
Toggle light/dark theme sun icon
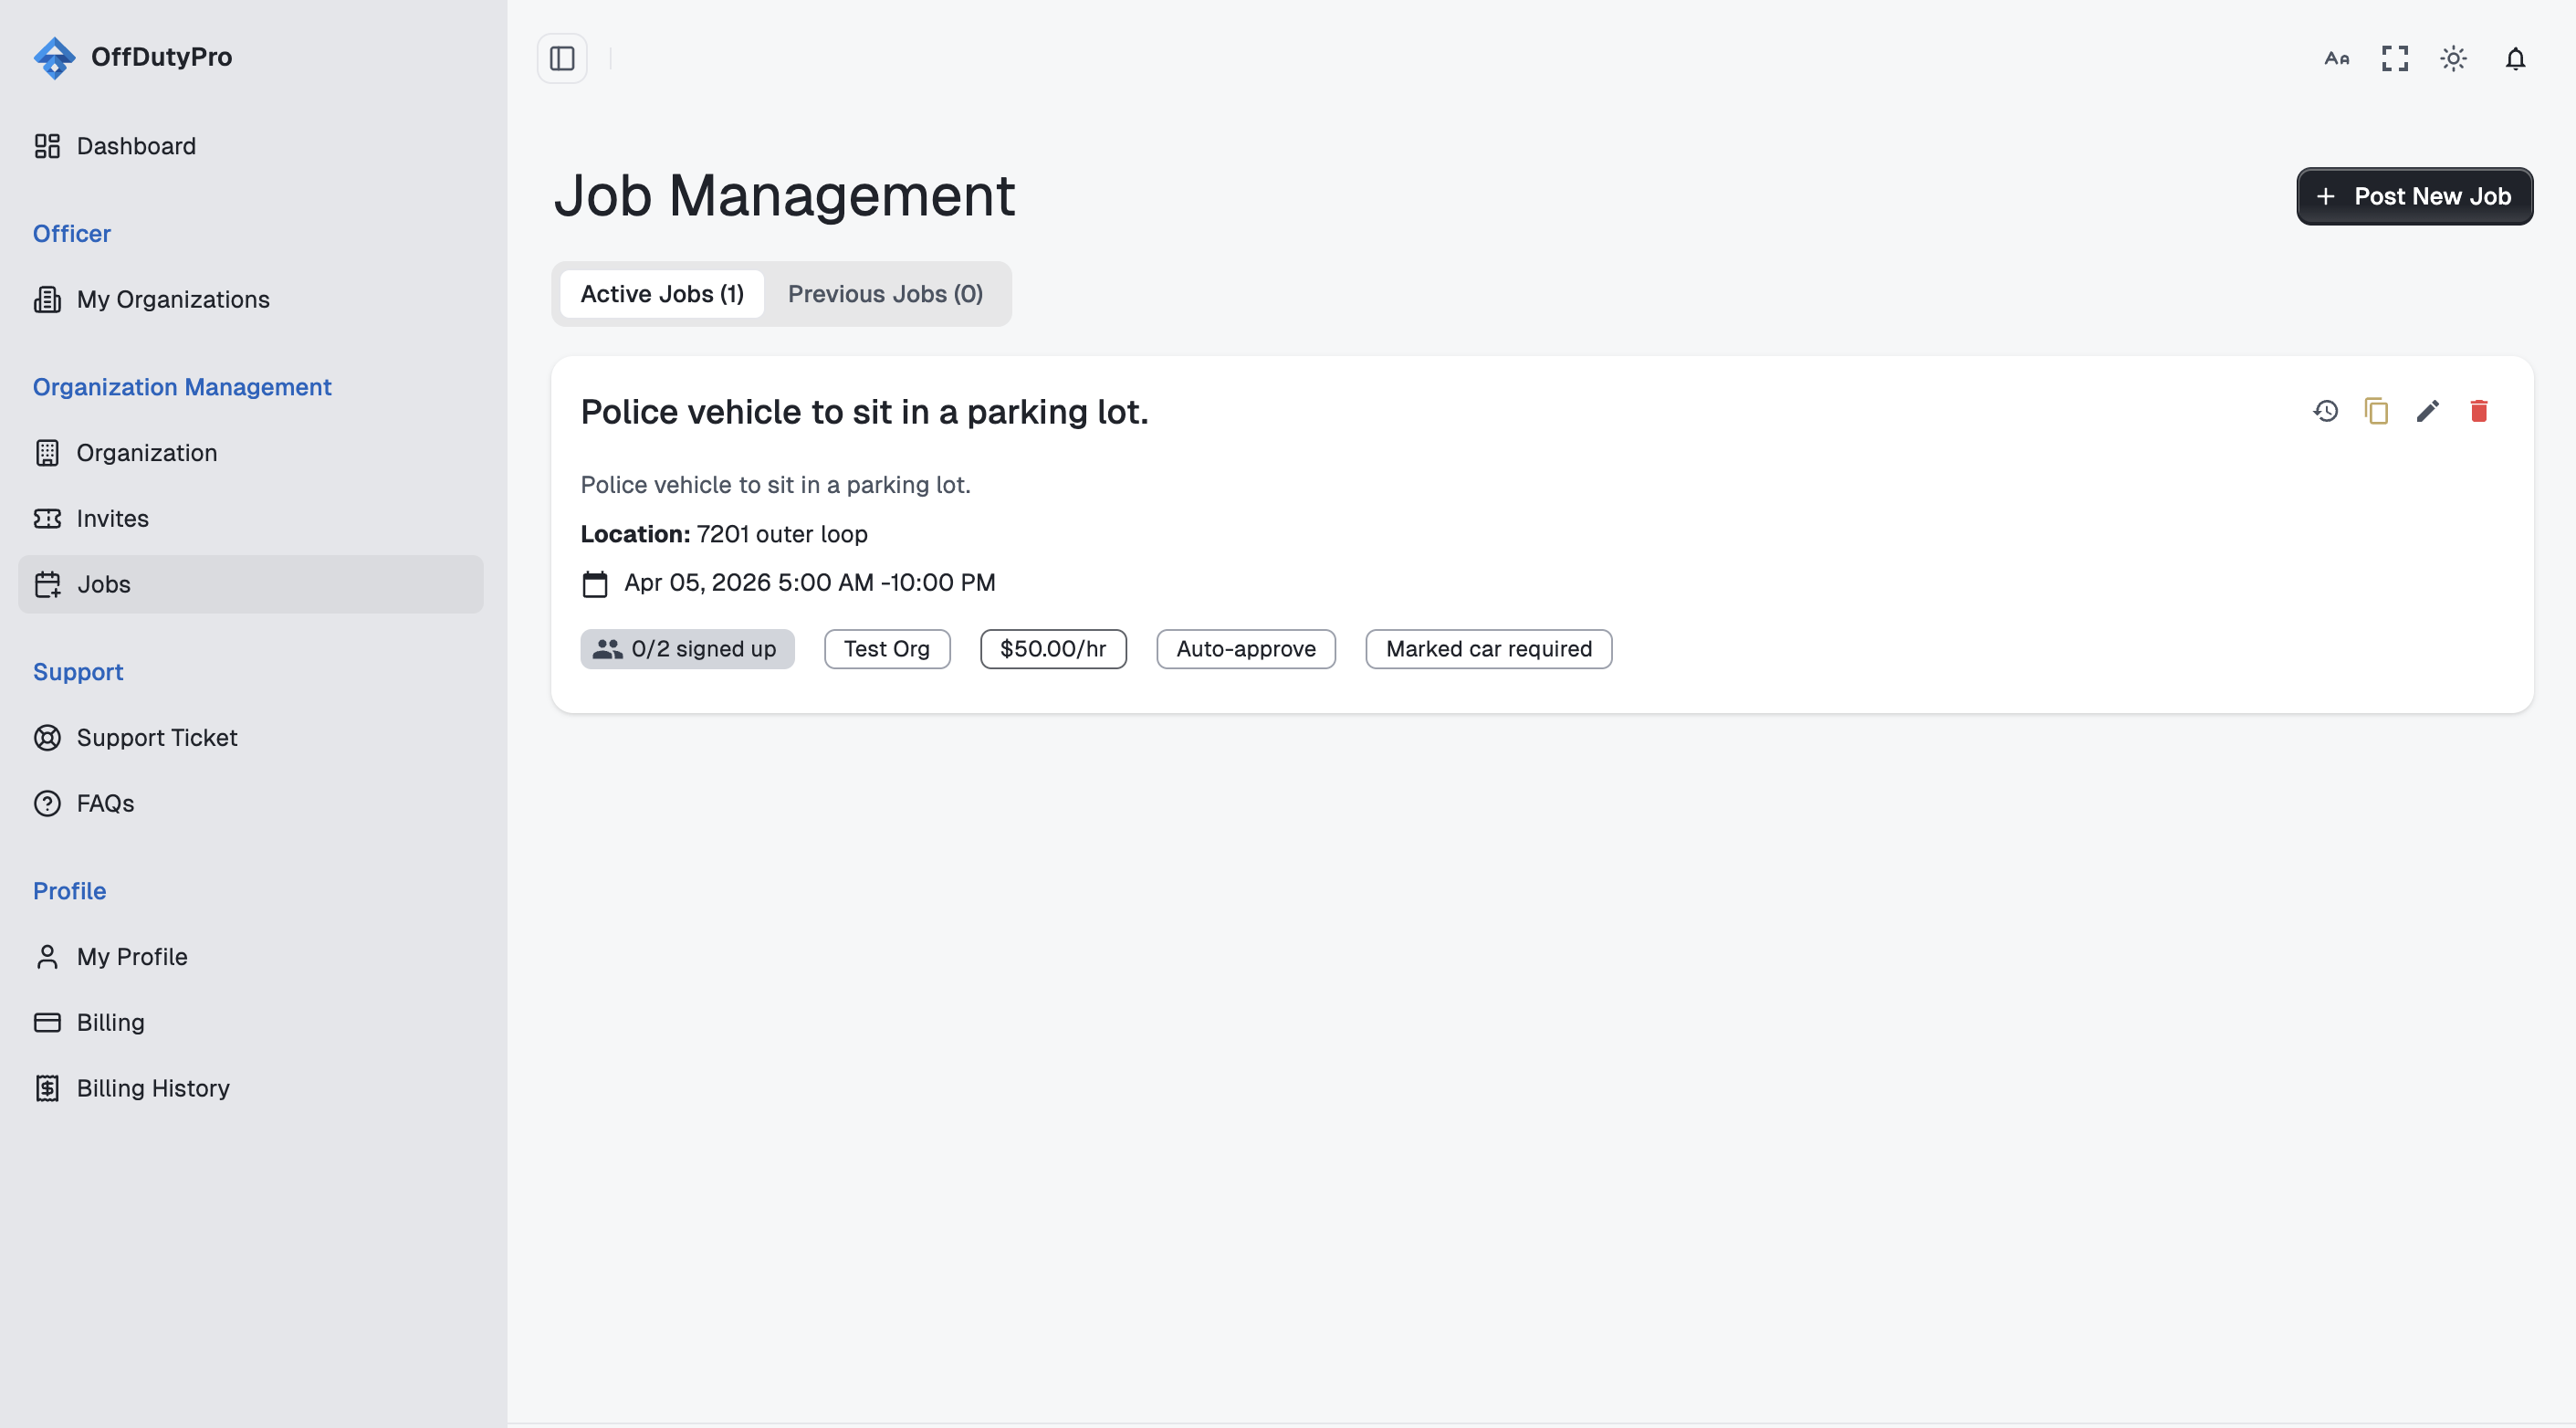point(2453,59)
